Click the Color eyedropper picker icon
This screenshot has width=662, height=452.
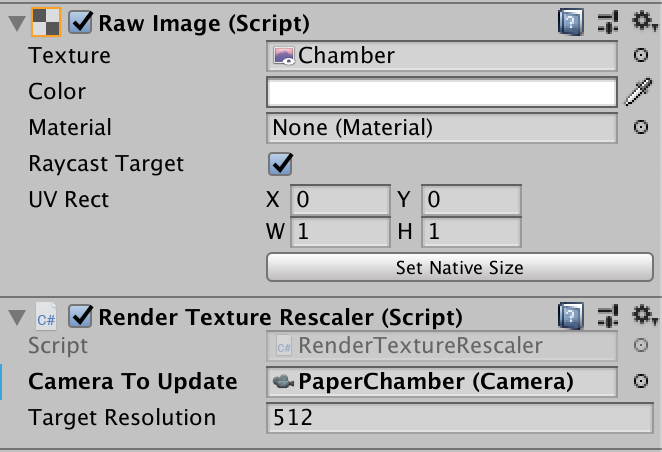pos(638,92)
